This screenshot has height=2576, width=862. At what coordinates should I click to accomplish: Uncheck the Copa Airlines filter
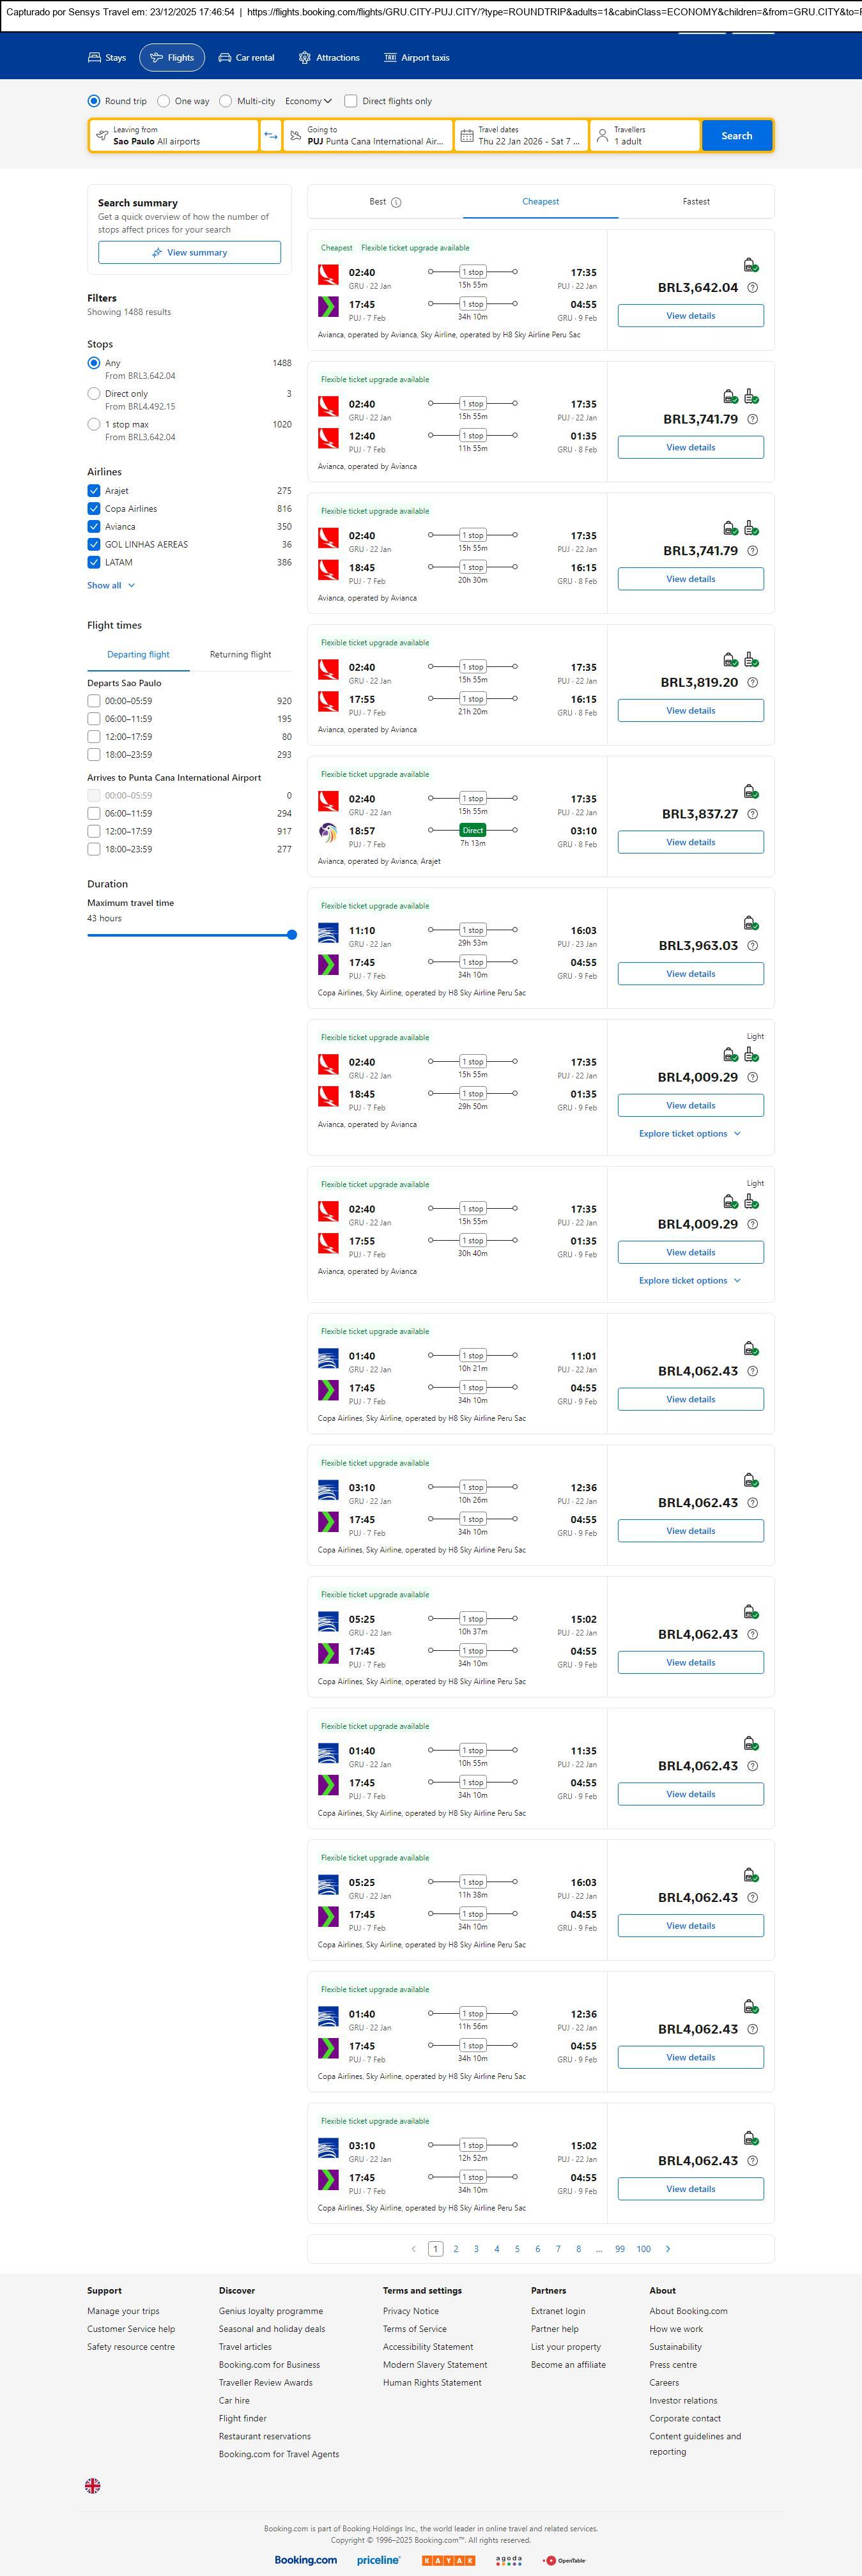tap(94, 509)
